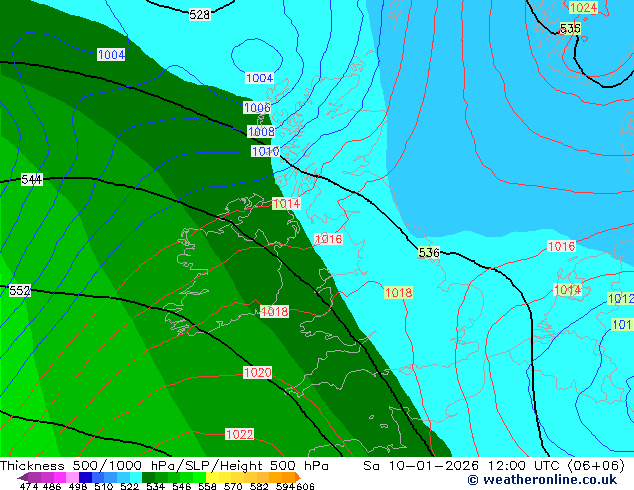
Task: Click the weatheronline.co.uk copyright link
Action: [x=542, y=480]
